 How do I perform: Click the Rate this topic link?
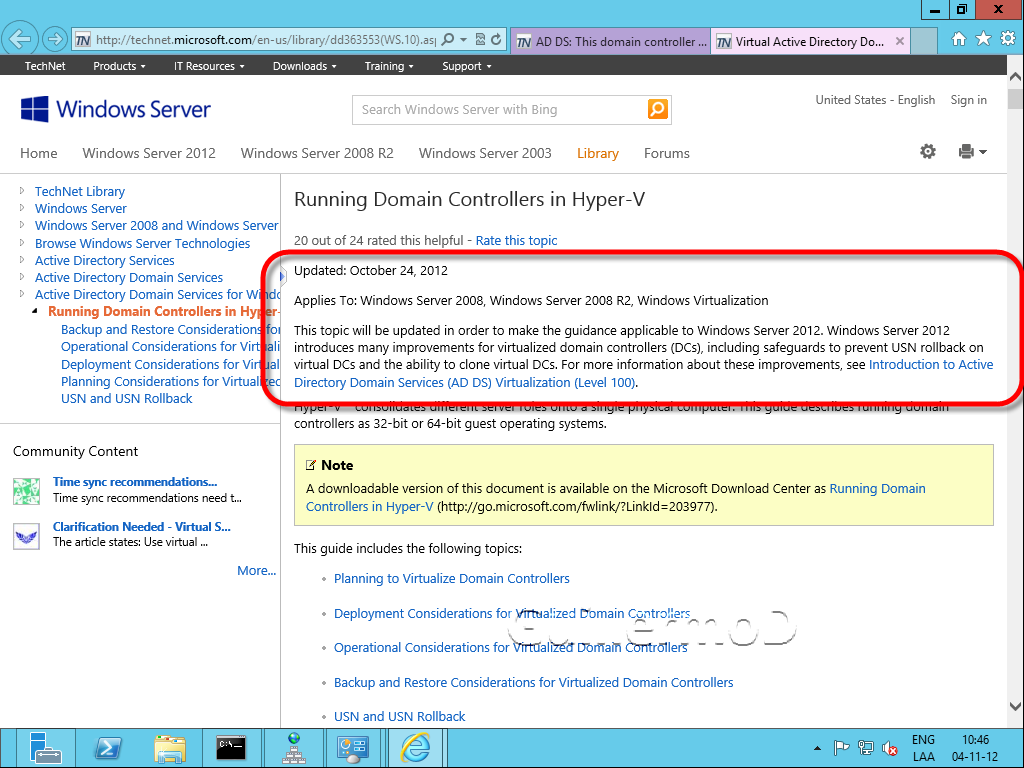516,240
